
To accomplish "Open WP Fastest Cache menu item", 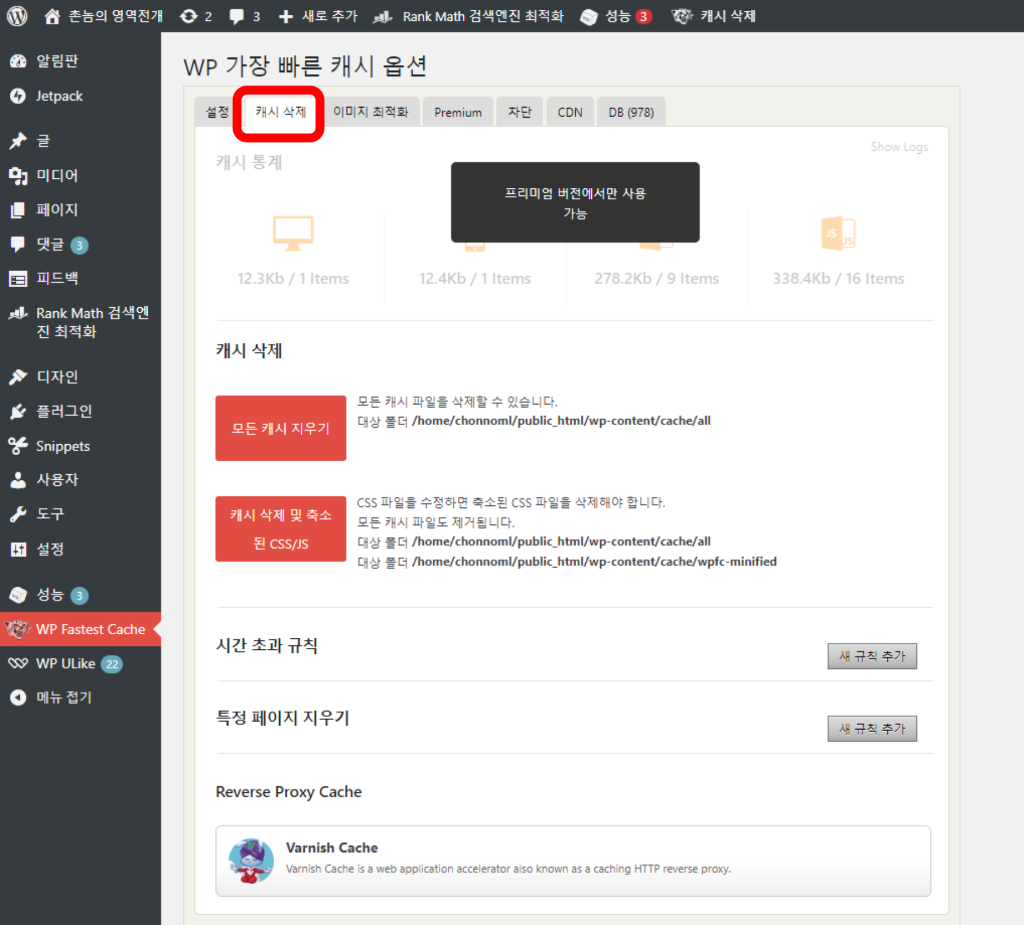I will point(80,629).
